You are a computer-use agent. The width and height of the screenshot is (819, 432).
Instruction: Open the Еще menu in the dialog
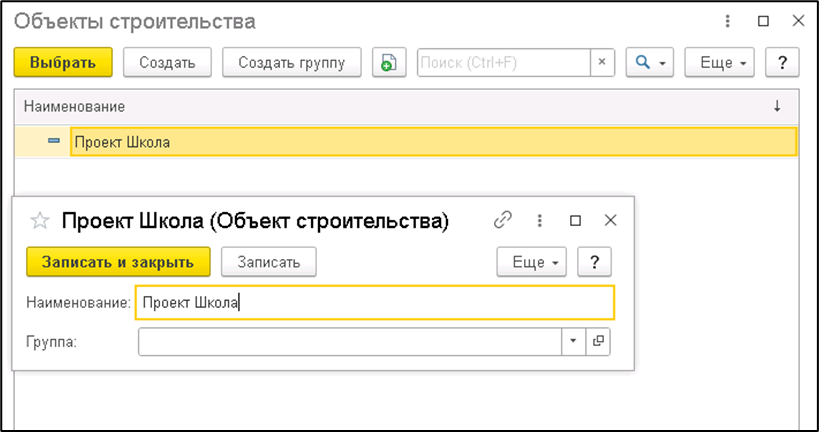click(532, 262)
